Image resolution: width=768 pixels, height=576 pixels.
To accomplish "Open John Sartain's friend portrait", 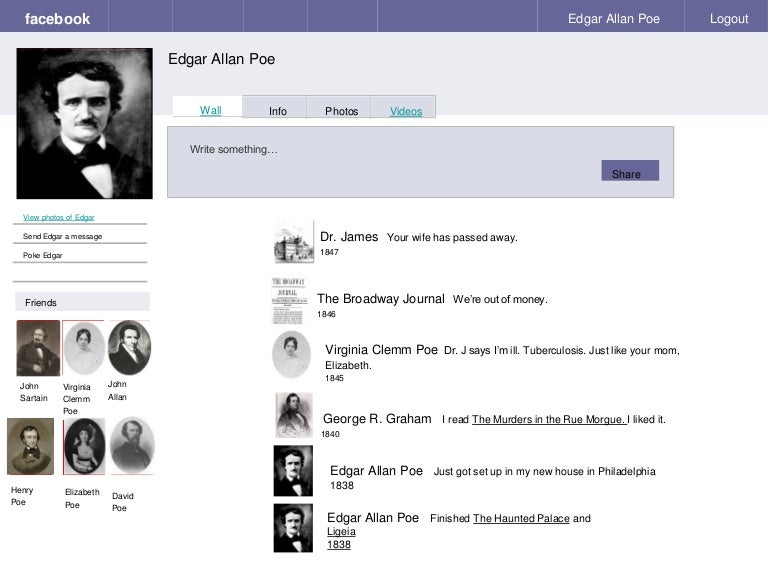I will tap(38, 348).
